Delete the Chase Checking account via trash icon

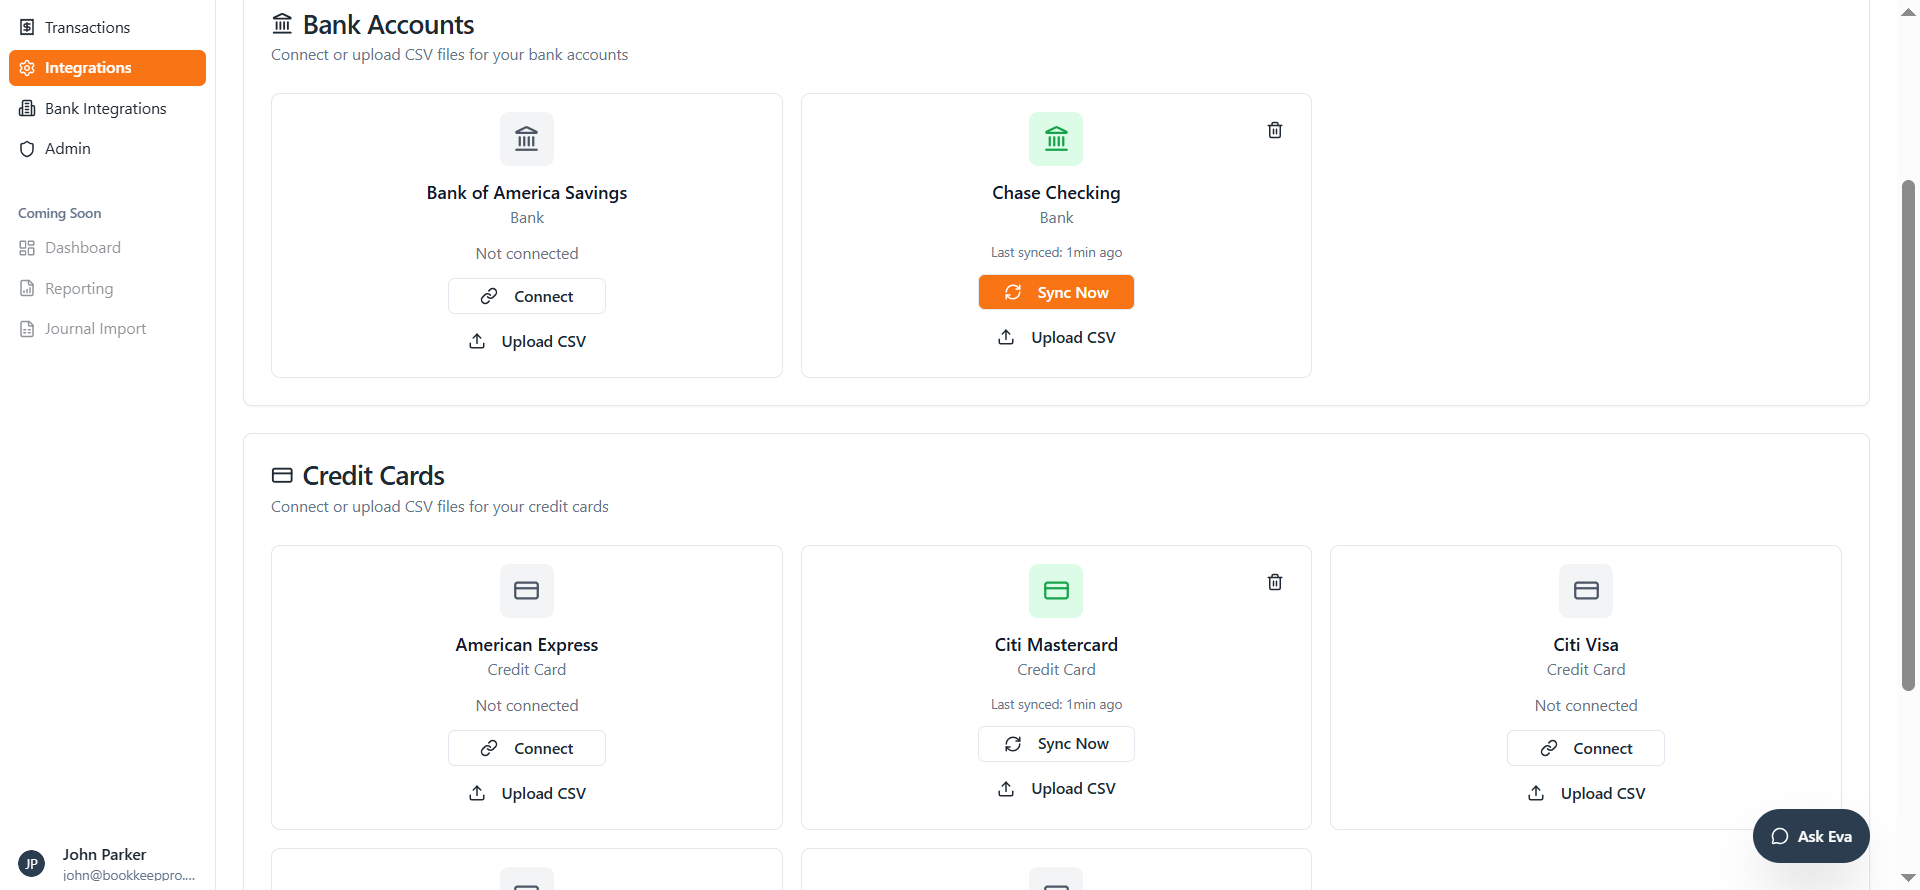tap(1275, 130)
